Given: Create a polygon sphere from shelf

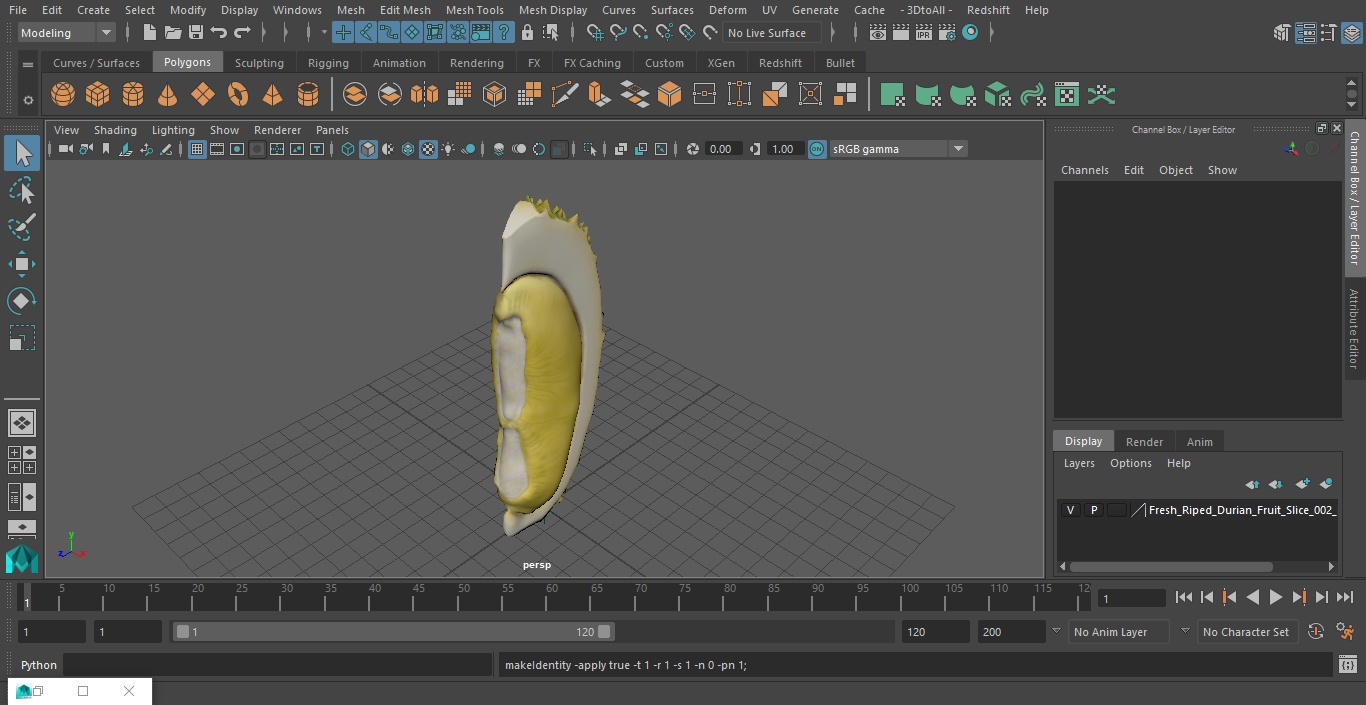Looking at the screenshot, I should coord(63,95).
